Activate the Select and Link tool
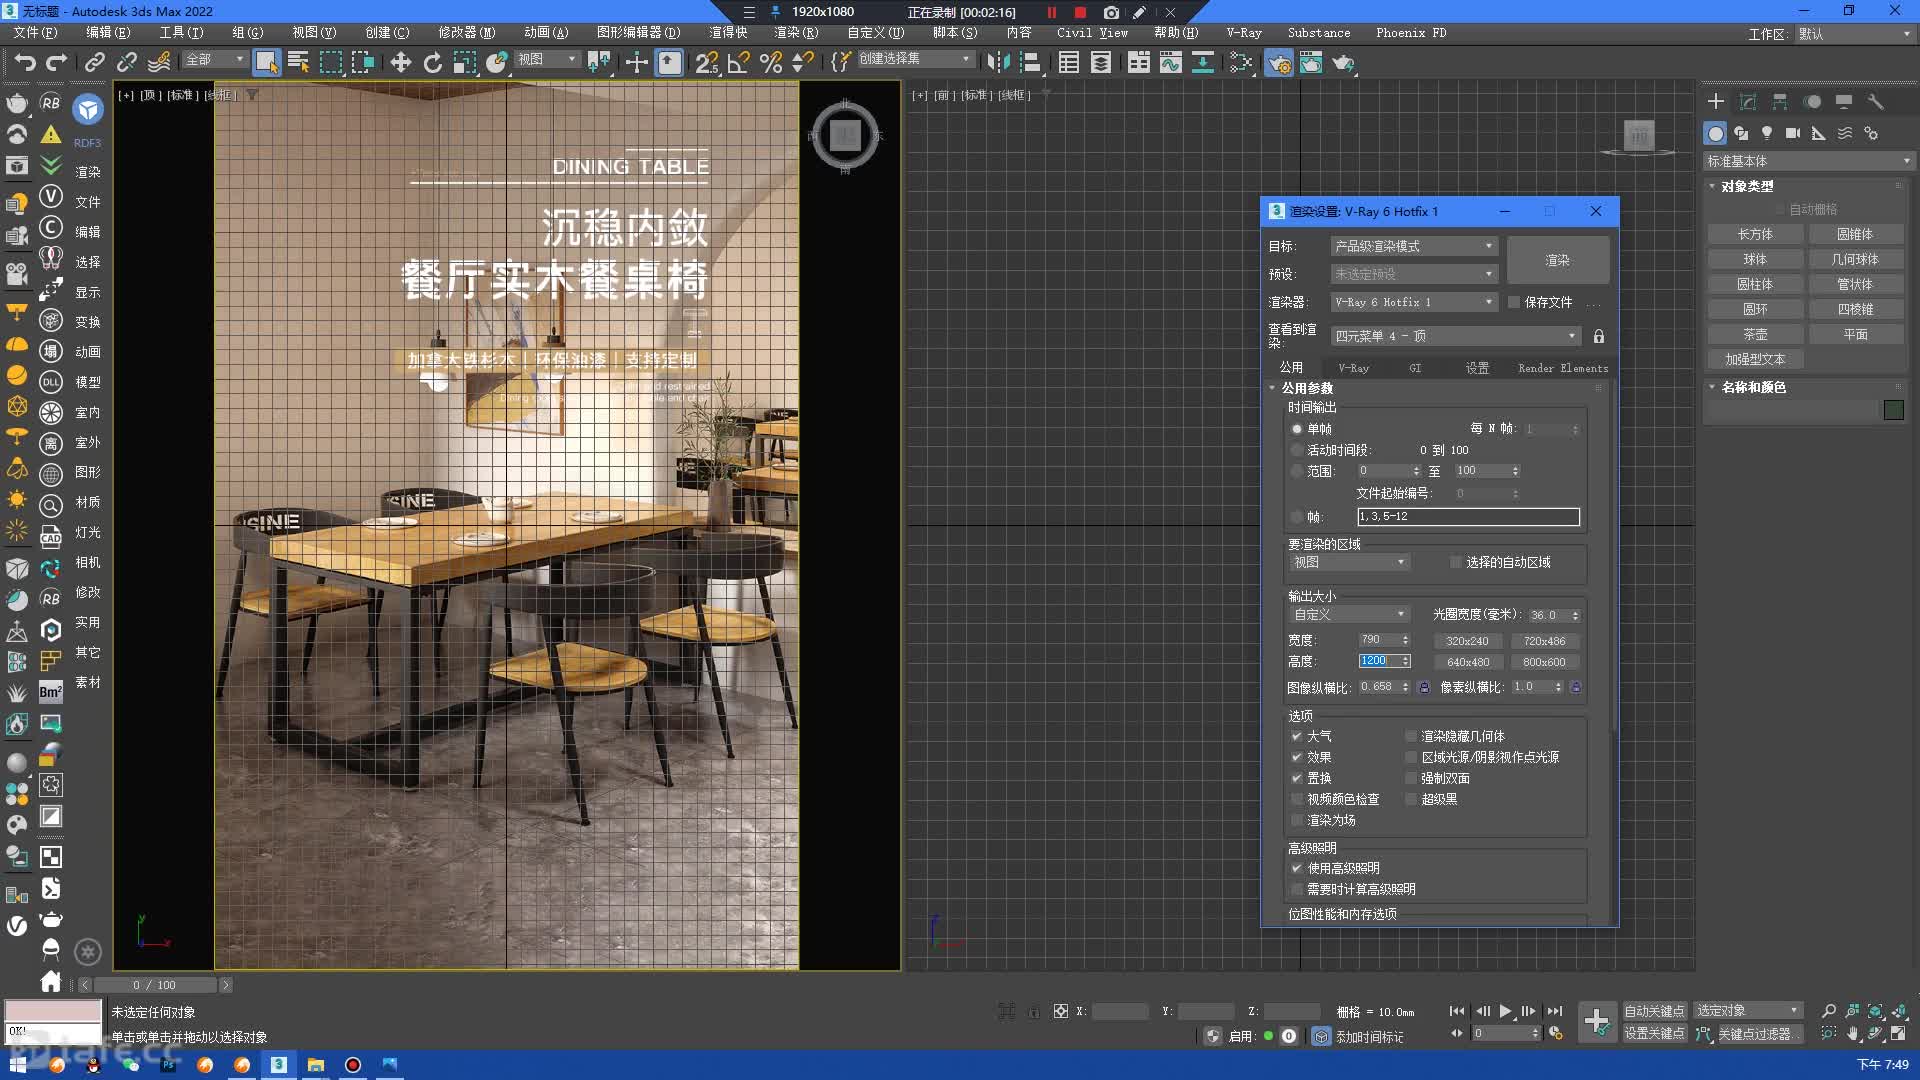This screenshot has height=1080, width=1920. tap(95, 62)
